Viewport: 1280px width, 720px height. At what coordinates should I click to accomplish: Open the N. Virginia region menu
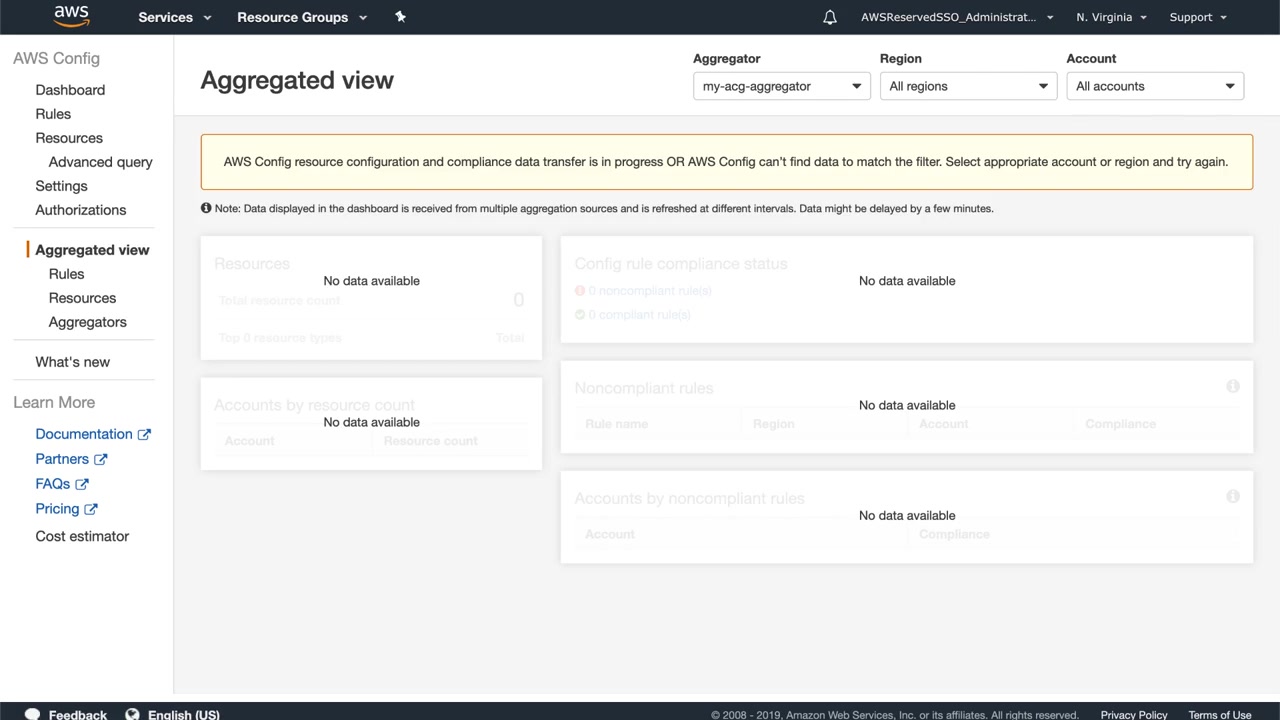click(1111, 17)
